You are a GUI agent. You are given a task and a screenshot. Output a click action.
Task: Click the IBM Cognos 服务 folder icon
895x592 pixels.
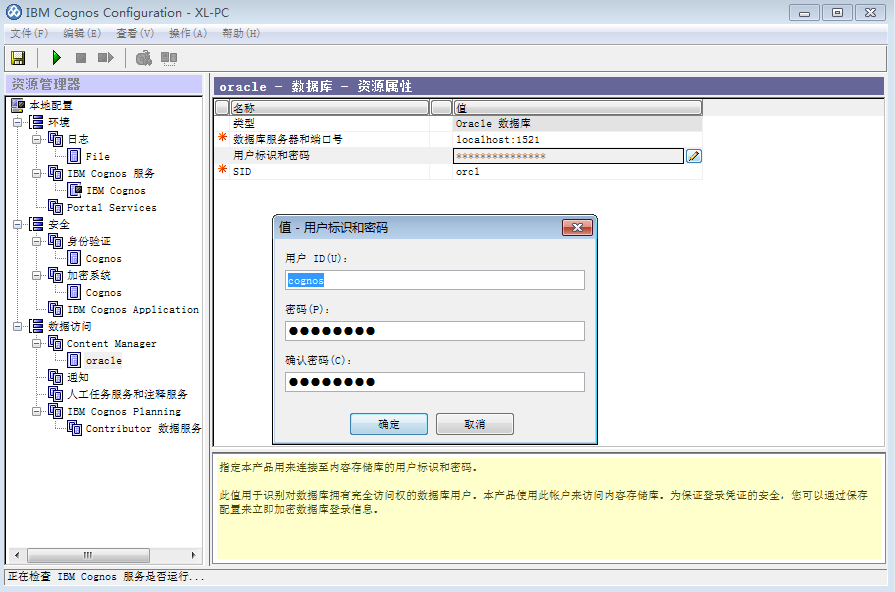click(x=55, y=173)
